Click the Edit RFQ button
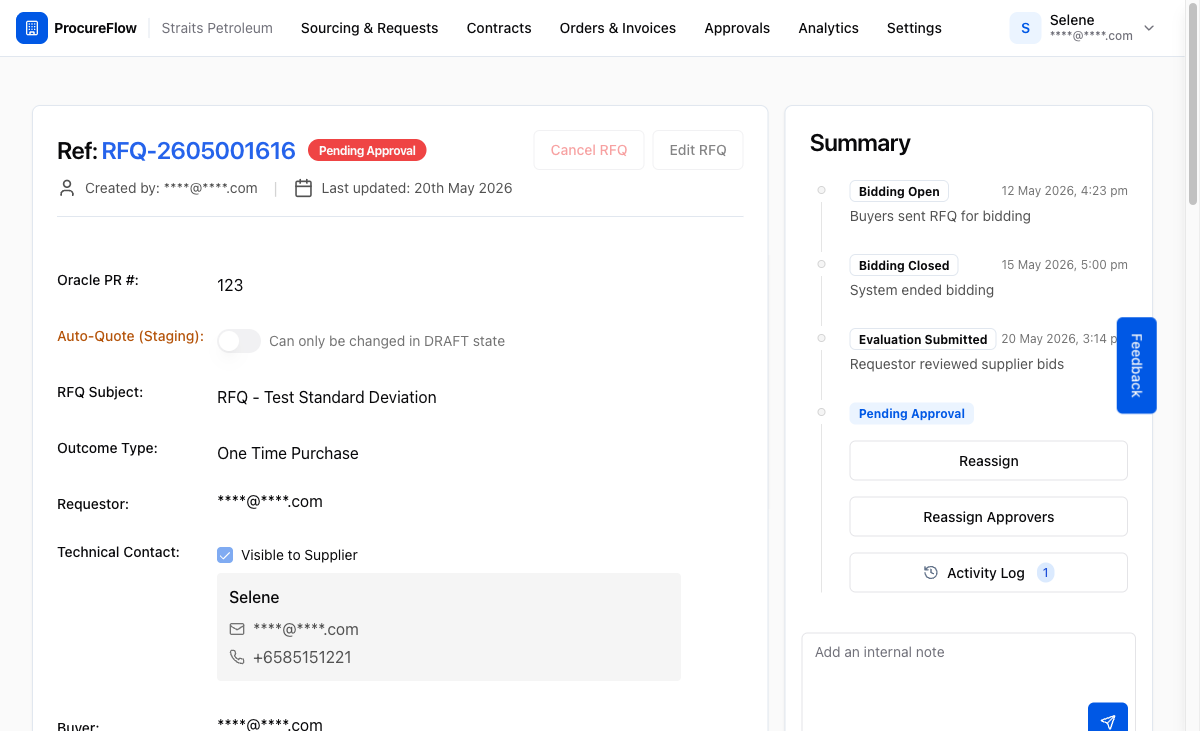The width and height of the screenshot is (1200, 731). [698, 150]
